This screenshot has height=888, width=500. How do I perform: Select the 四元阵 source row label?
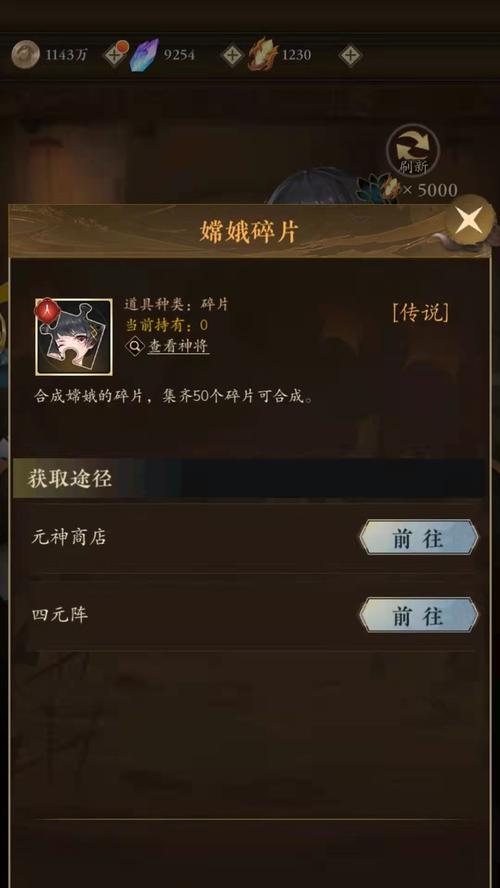[59, 614]
